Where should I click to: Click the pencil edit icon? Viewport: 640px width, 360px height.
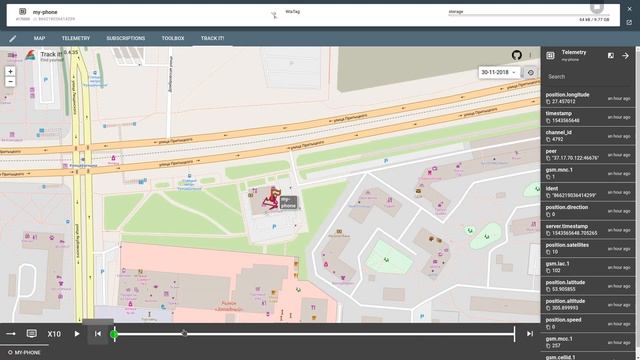click(12, 38)
